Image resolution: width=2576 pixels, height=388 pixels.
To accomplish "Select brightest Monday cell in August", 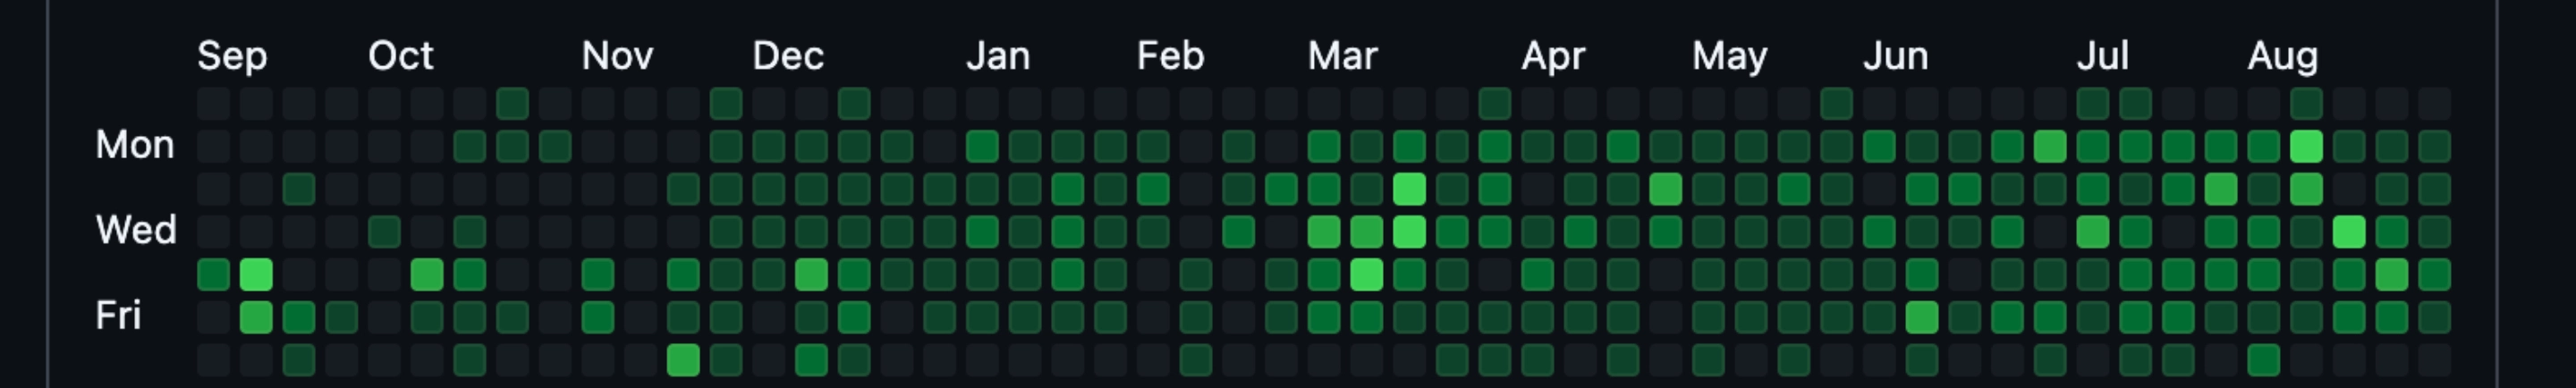I will pos(2306,146).
